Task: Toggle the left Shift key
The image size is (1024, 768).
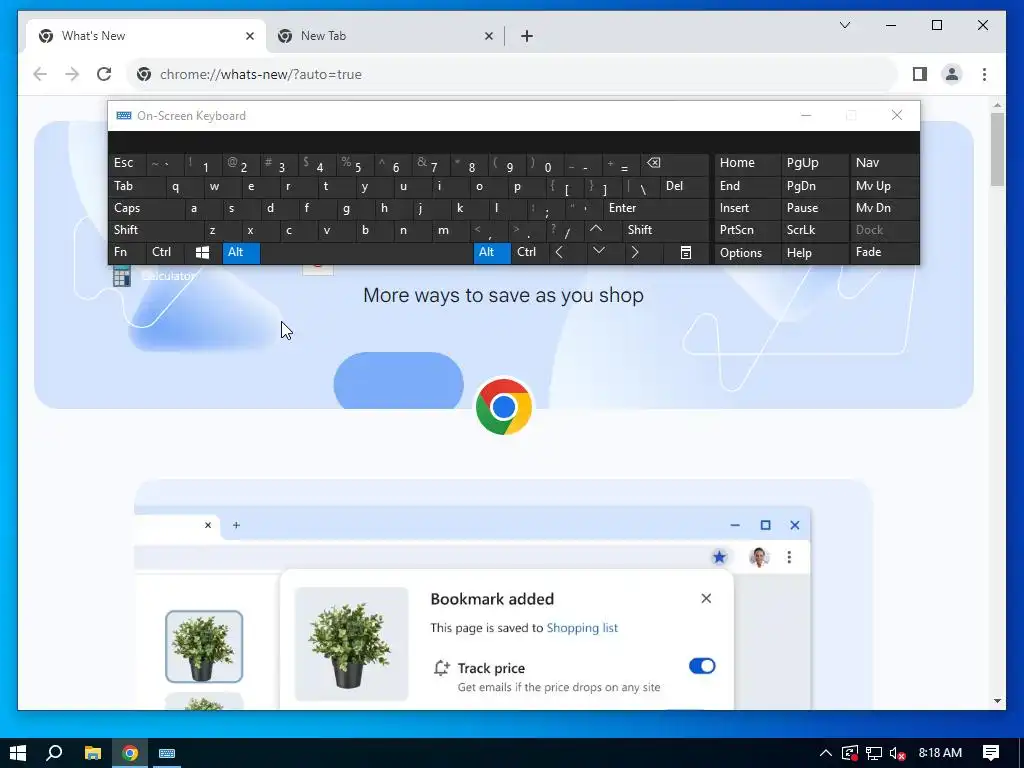Action: coord(155,230)
